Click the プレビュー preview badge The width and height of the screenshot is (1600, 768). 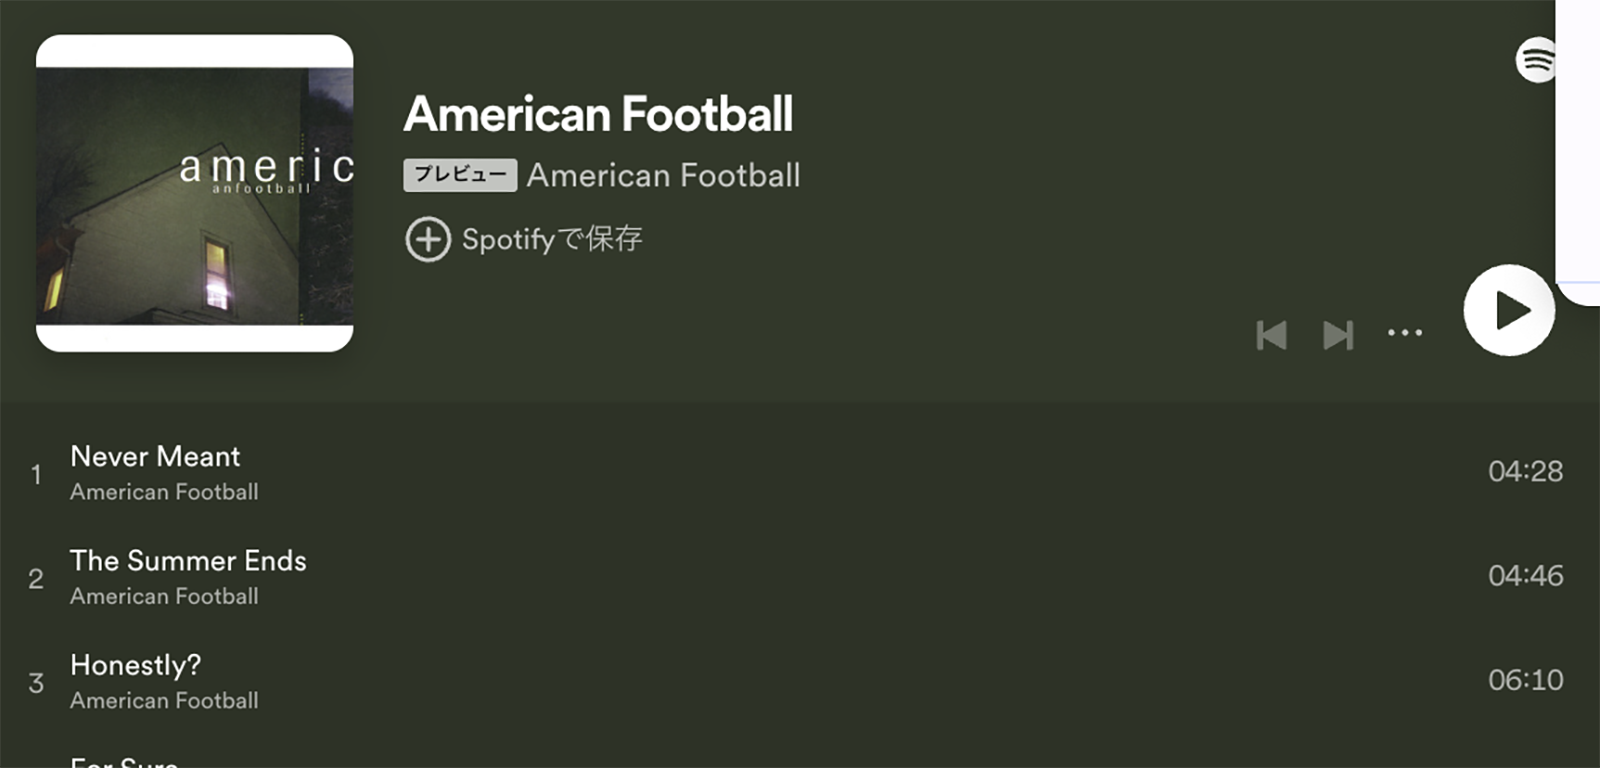click(x=460, y=175)
